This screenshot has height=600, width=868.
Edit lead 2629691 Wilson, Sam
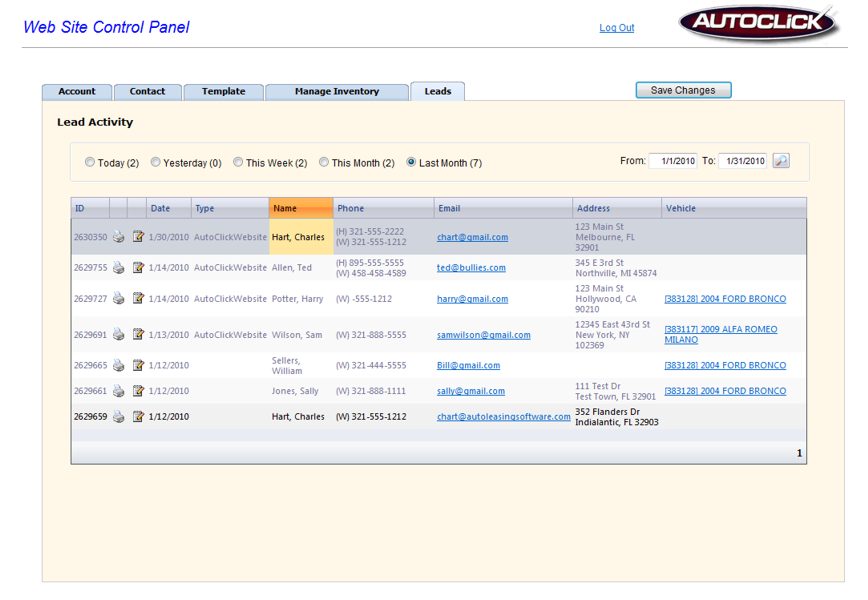138,335
